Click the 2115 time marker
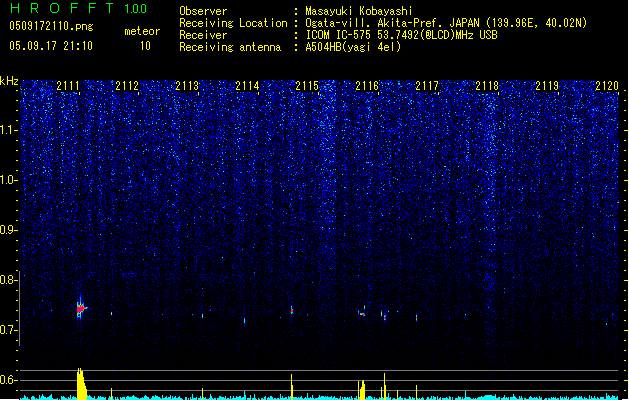Image resolution: width=629 pixels, height=400 pixels. coord(307,86)
